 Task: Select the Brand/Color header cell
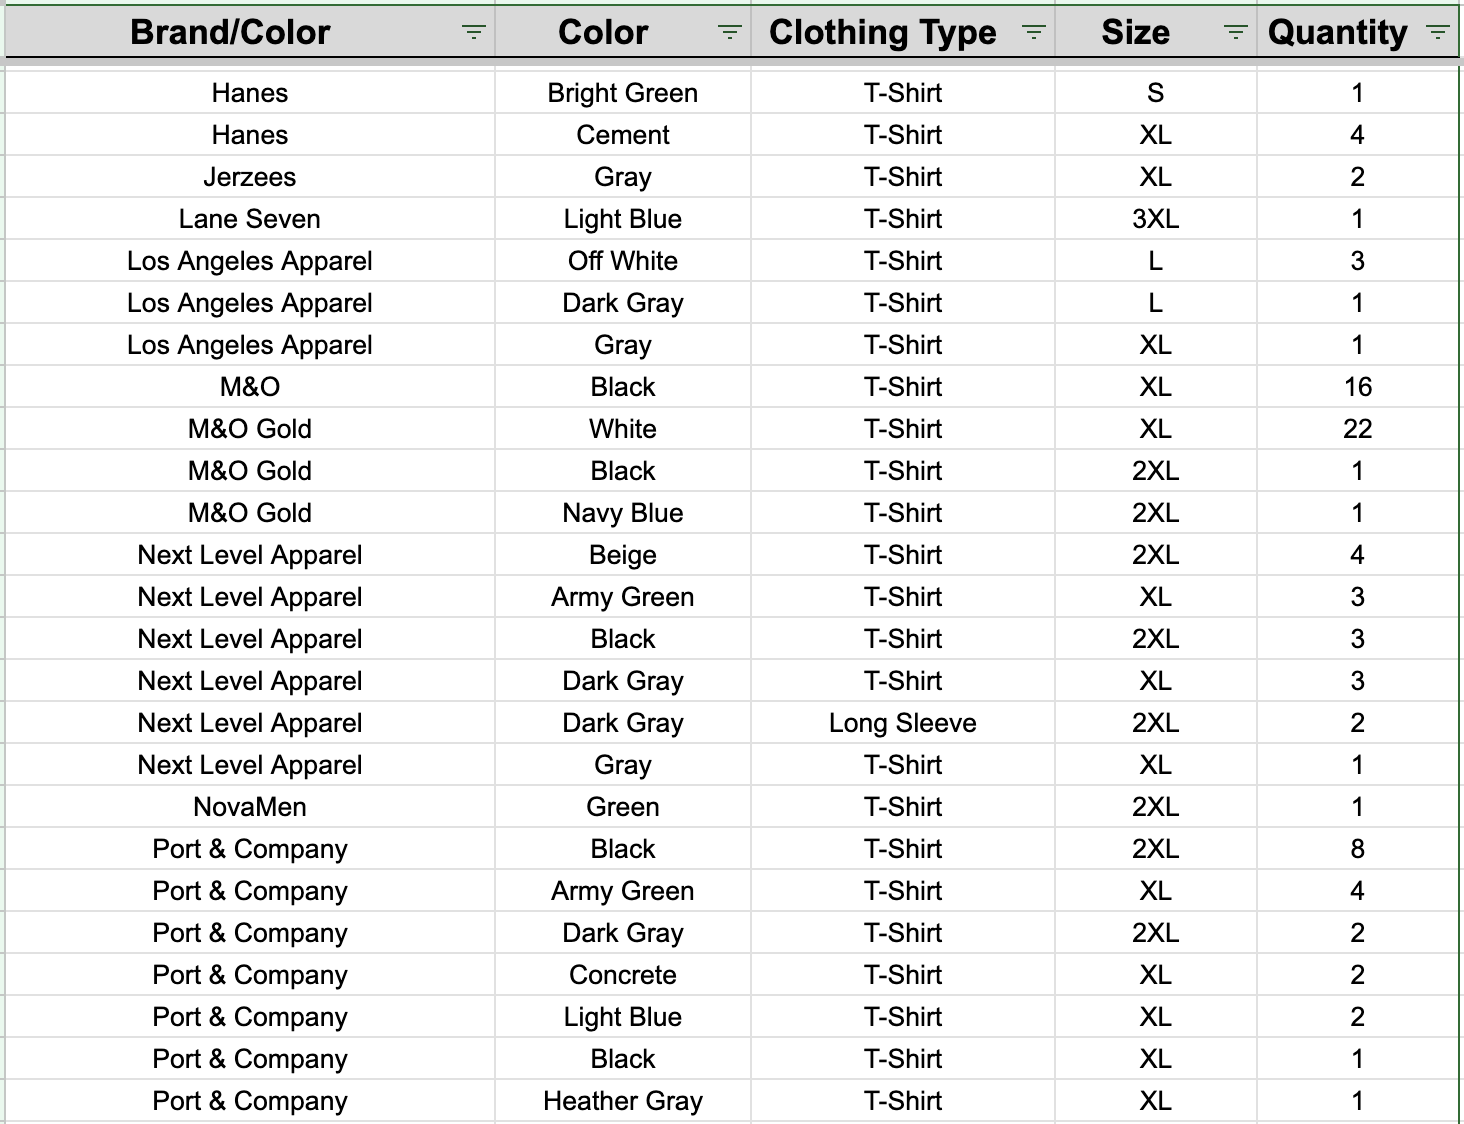click(250, 32)
